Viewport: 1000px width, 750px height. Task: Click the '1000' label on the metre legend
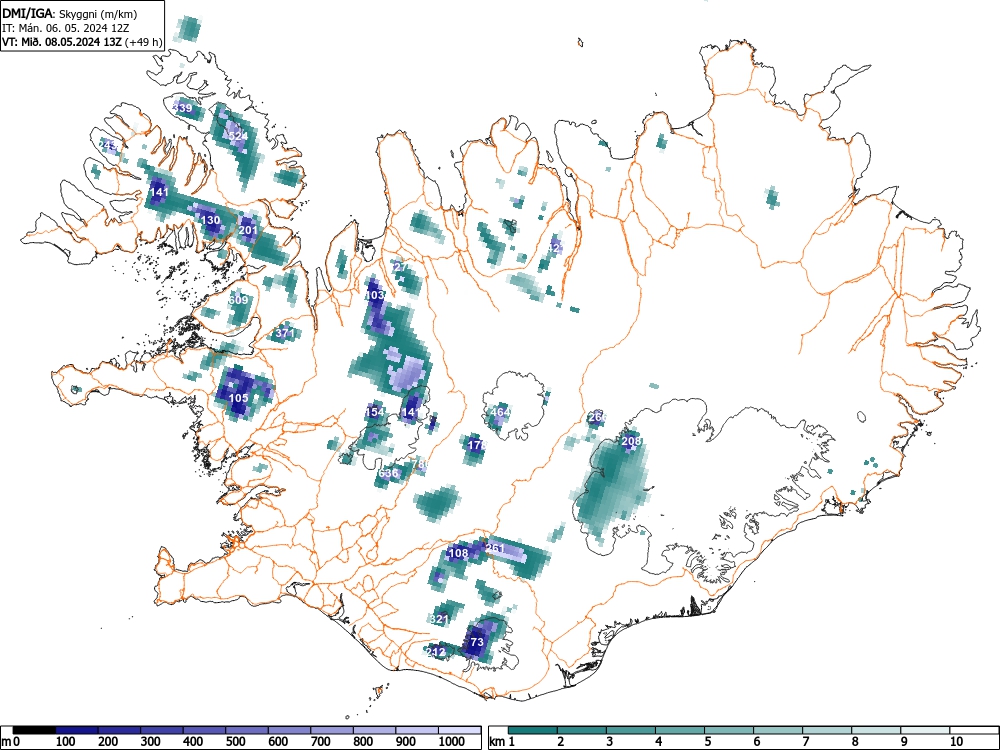[x=452, y=742]
